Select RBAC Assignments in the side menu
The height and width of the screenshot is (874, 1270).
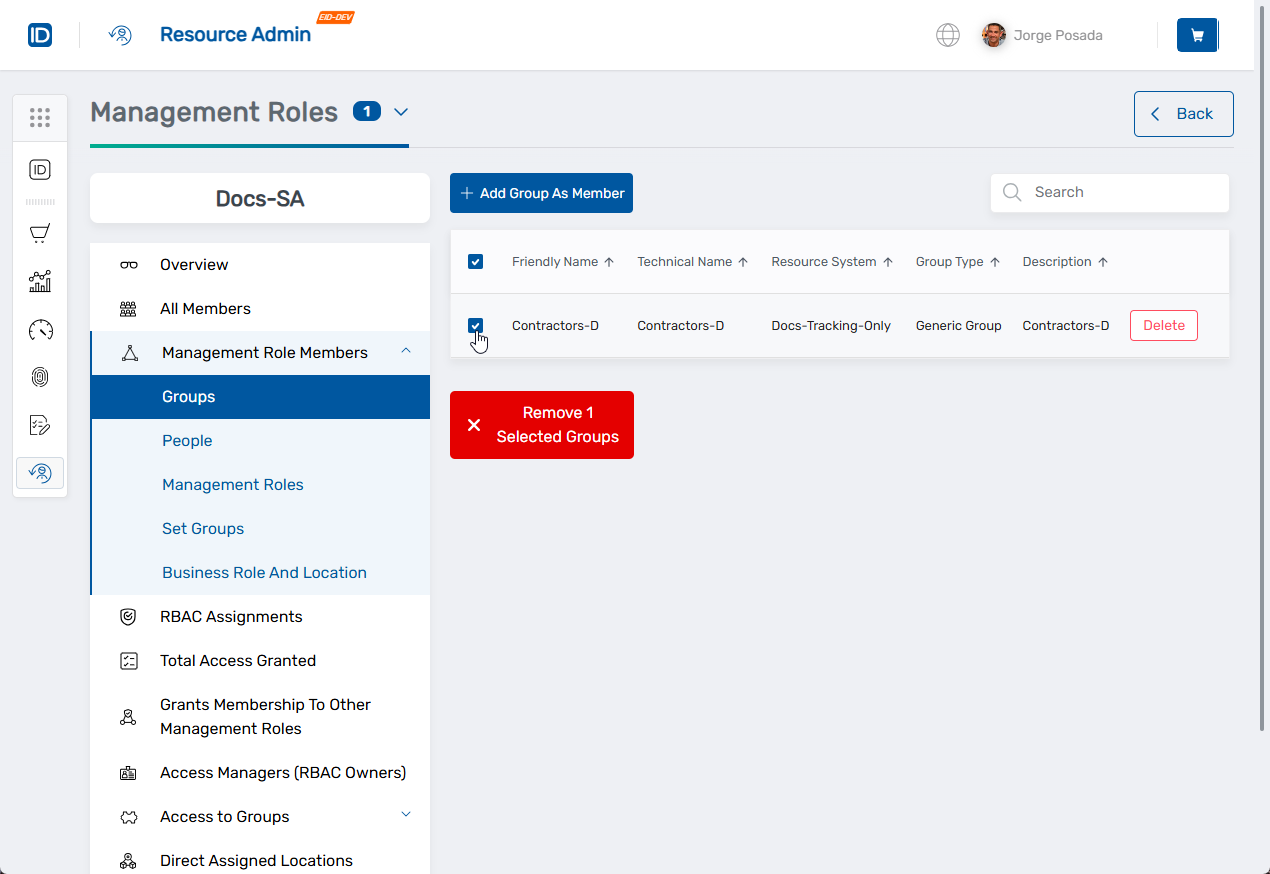coord(231,617)
